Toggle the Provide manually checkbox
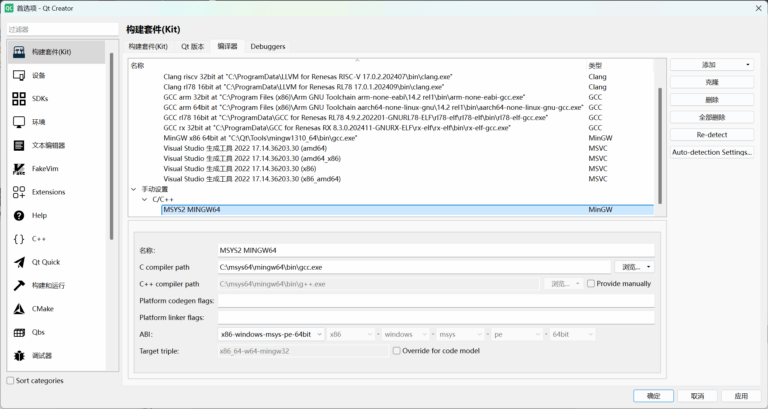Viewport: 768px width, 409px height. tap(589, 284)
